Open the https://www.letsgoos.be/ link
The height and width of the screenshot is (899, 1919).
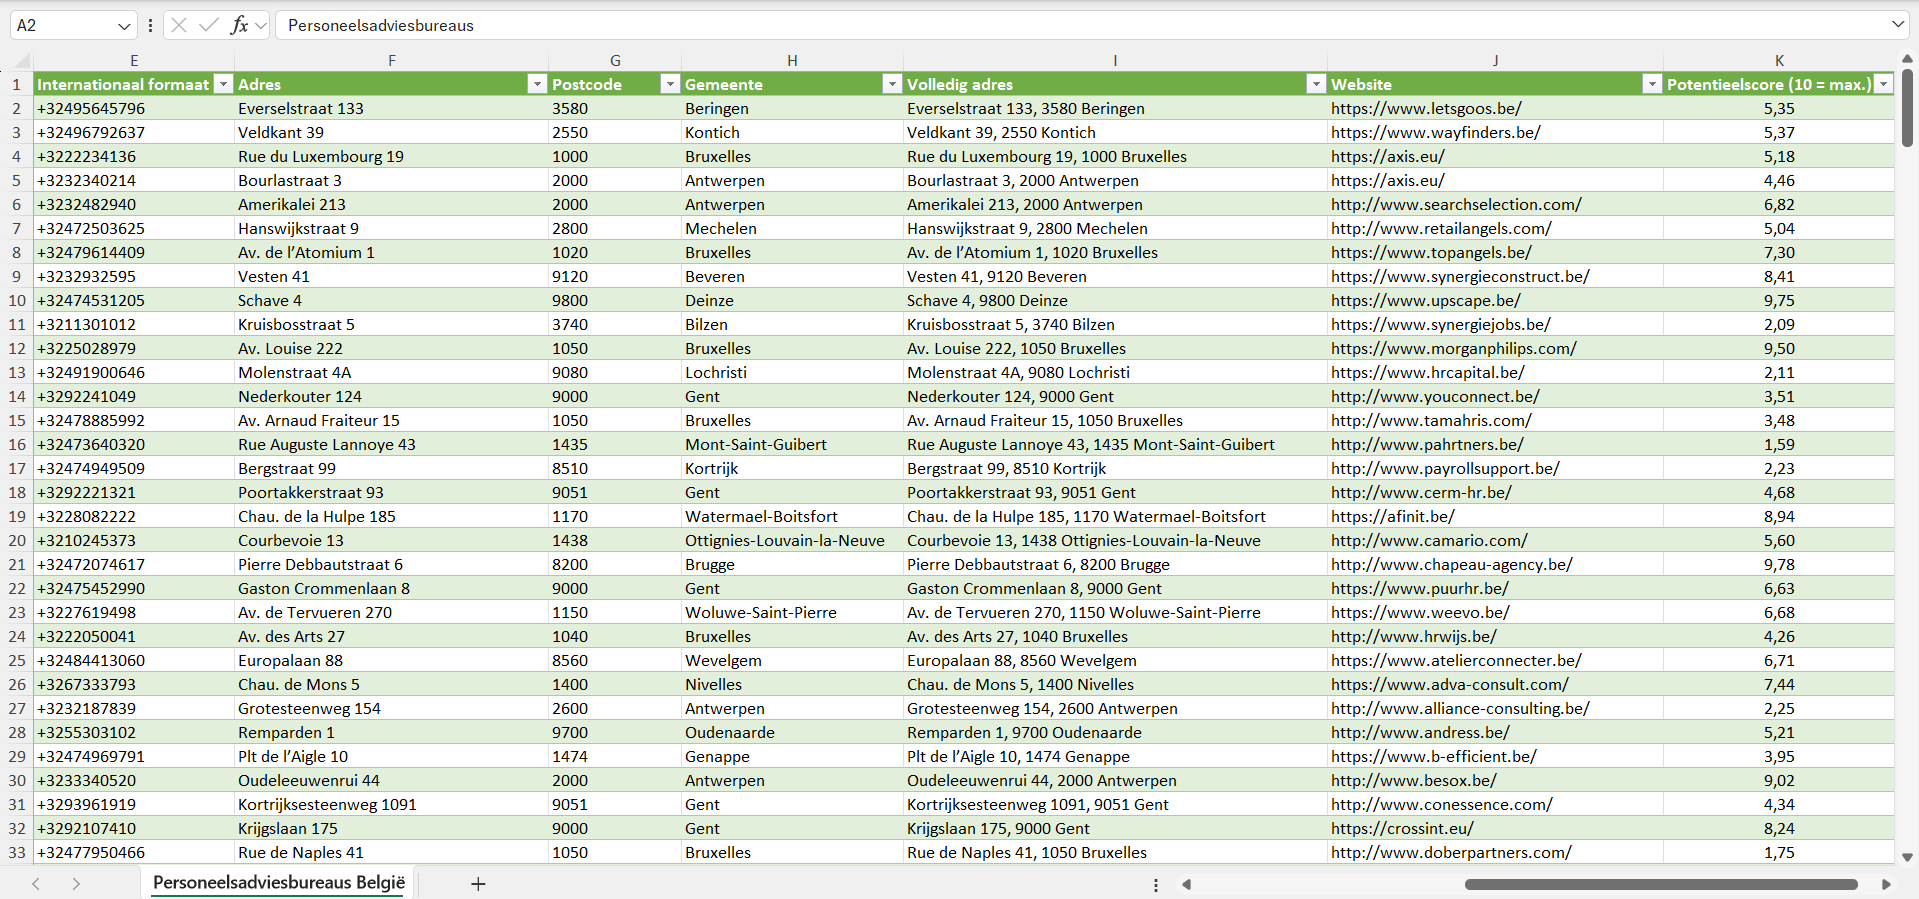[1426, 108]
